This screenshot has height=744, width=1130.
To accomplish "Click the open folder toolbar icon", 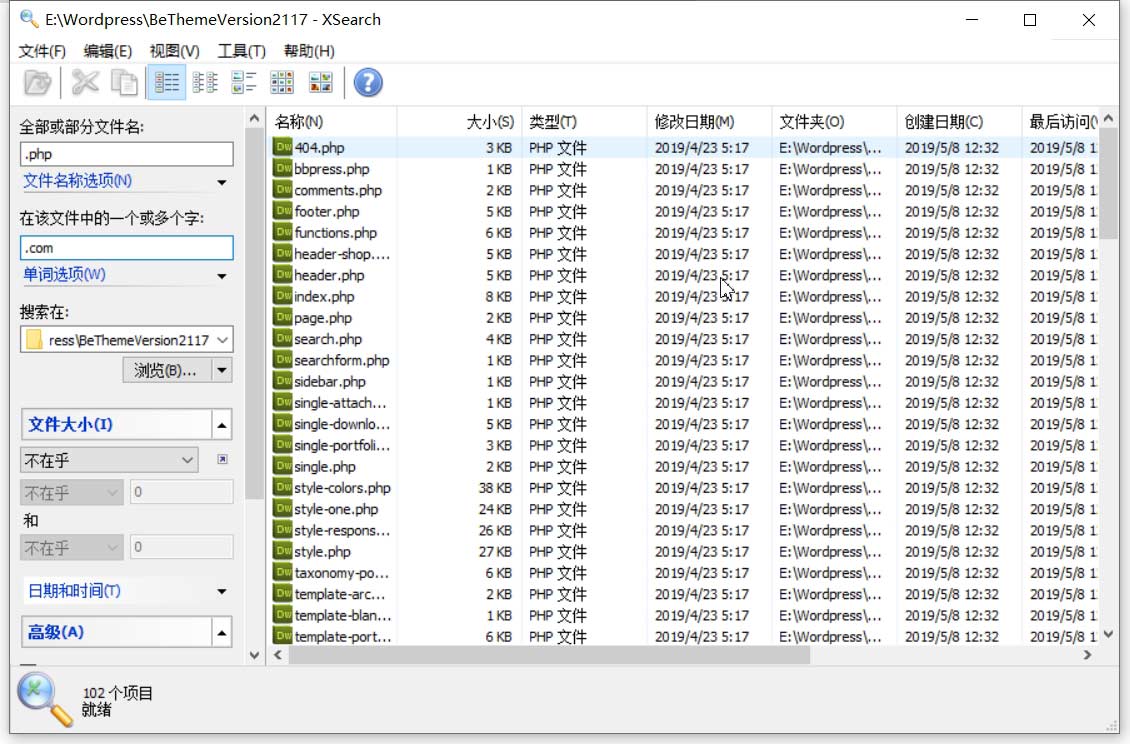I will tap(37, 83).
